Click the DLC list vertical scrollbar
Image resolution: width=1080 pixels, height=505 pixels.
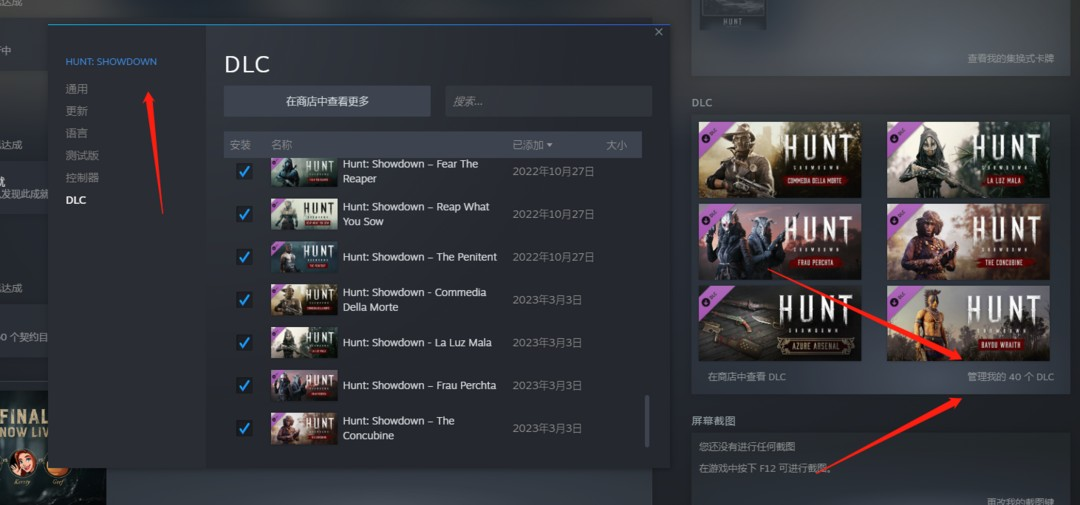pos(646,420)
